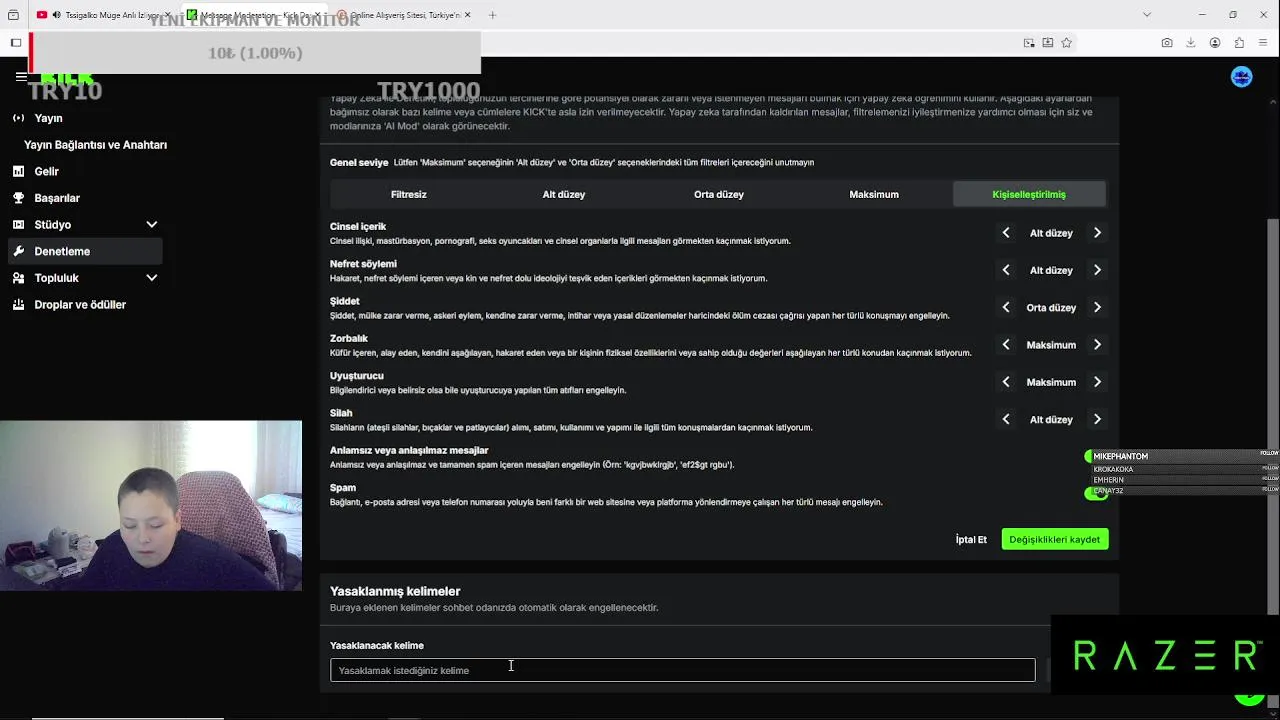This screenshot has width=1280, height=720.
Task: Select the Kişiselleştirilmiş level tab
Action: tap(1029, 194)
